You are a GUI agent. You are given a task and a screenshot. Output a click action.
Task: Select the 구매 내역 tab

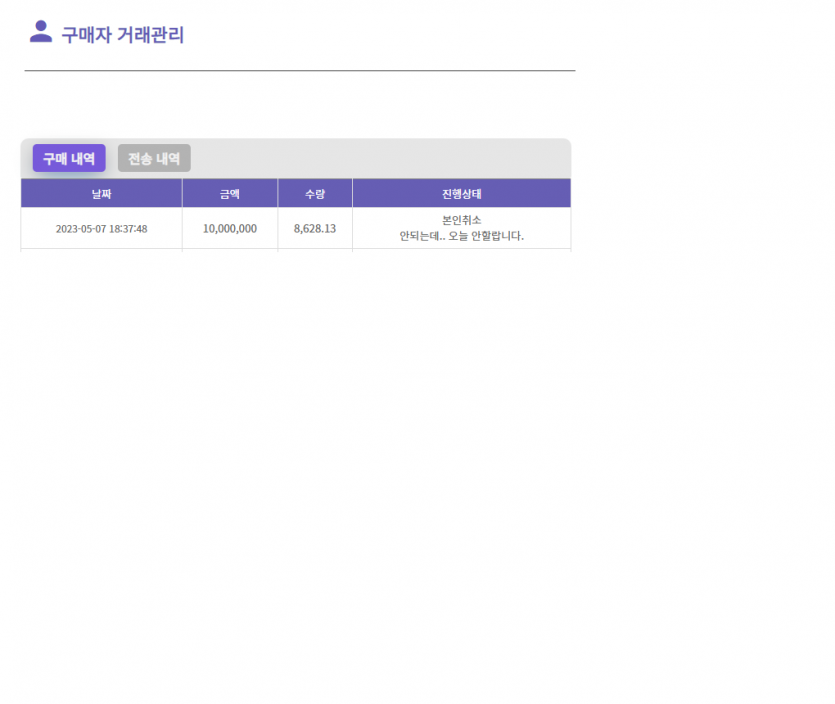pos(69,158)
